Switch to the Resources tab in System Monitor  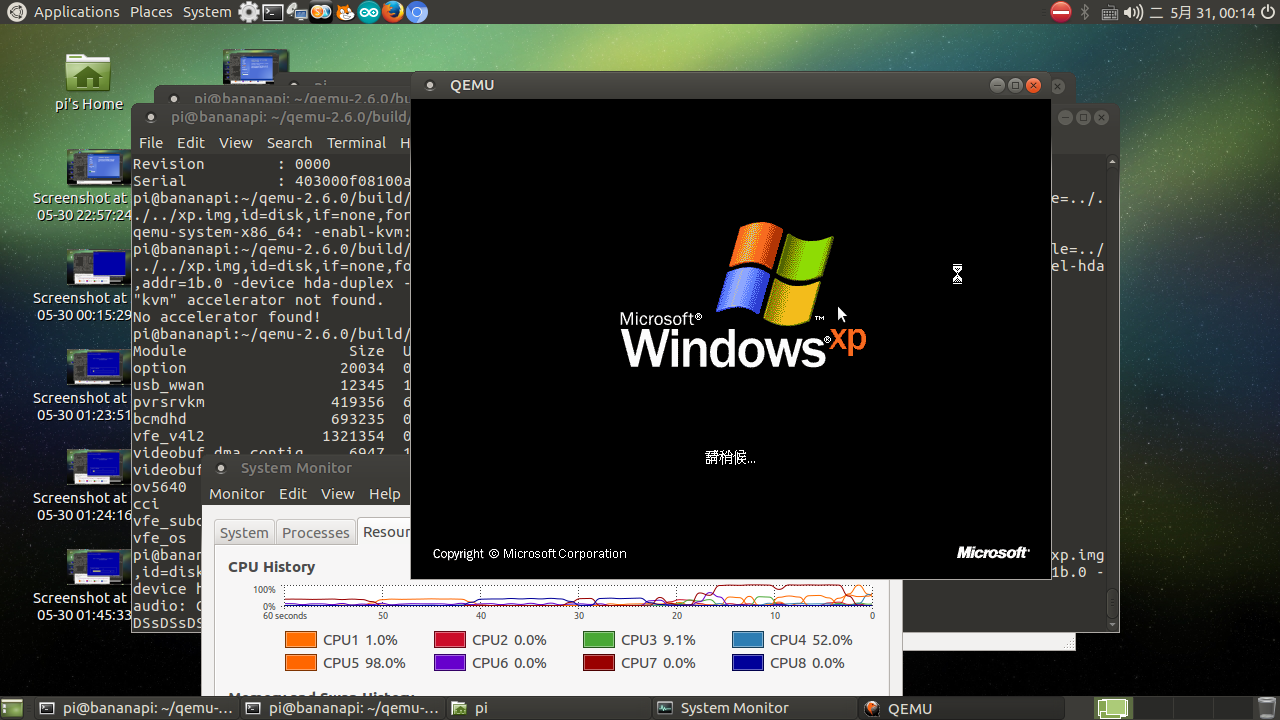385,532
